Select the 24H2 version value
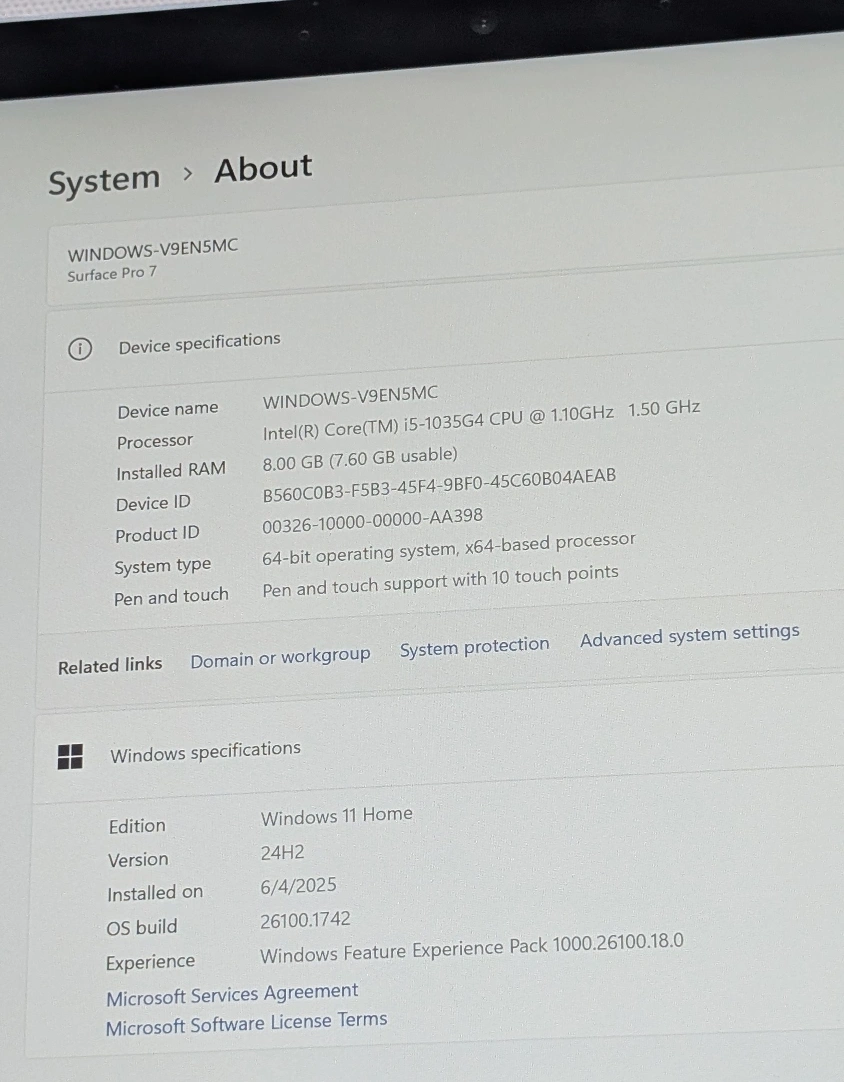This screenshot has height=1082, width=844. 282,853
